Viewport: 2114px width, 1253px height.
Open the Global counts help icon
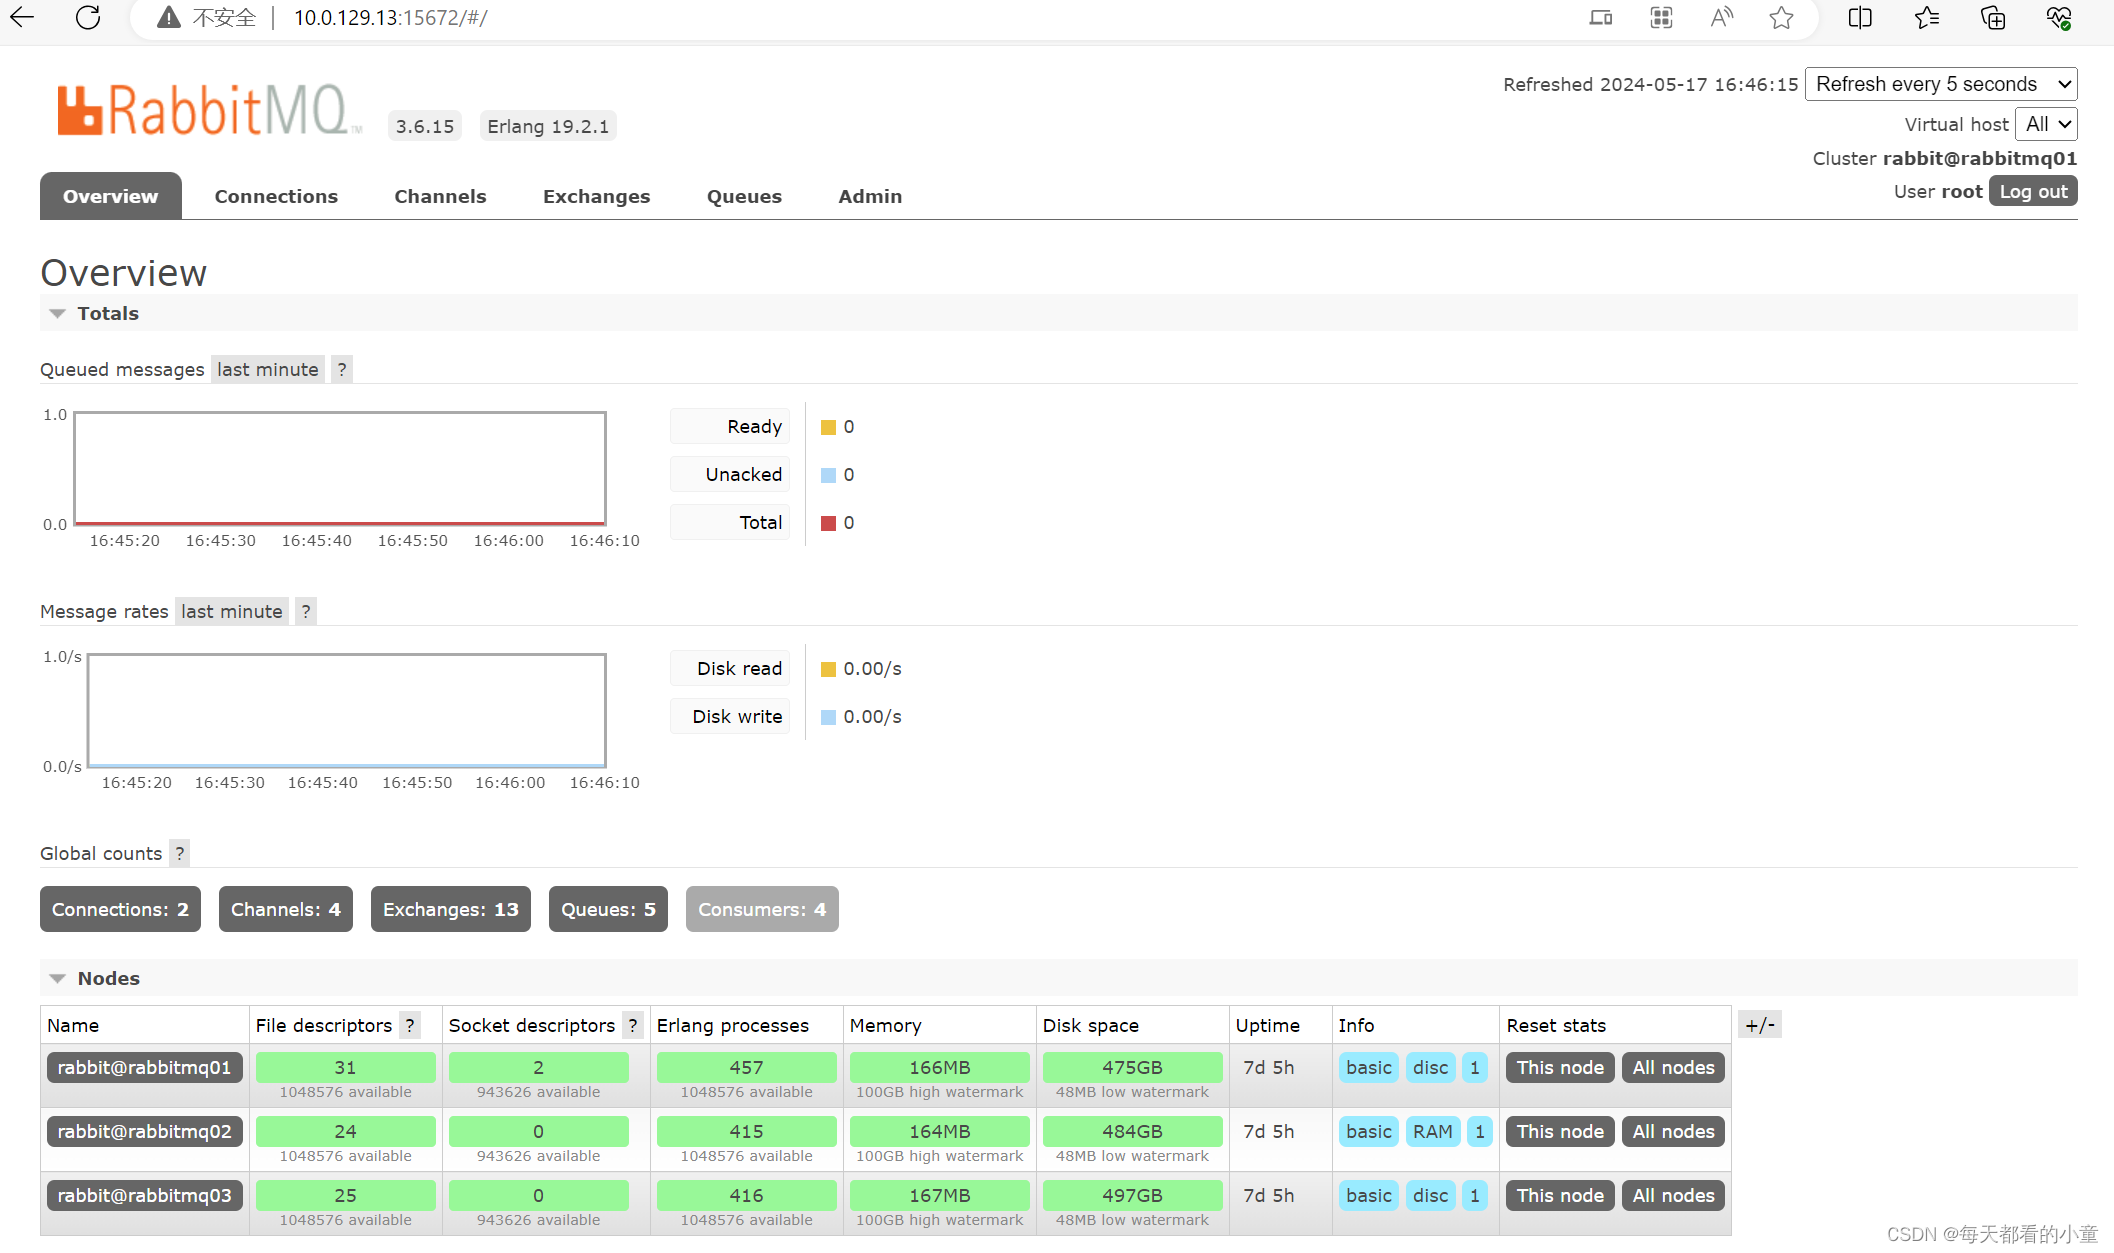point(179,853)
